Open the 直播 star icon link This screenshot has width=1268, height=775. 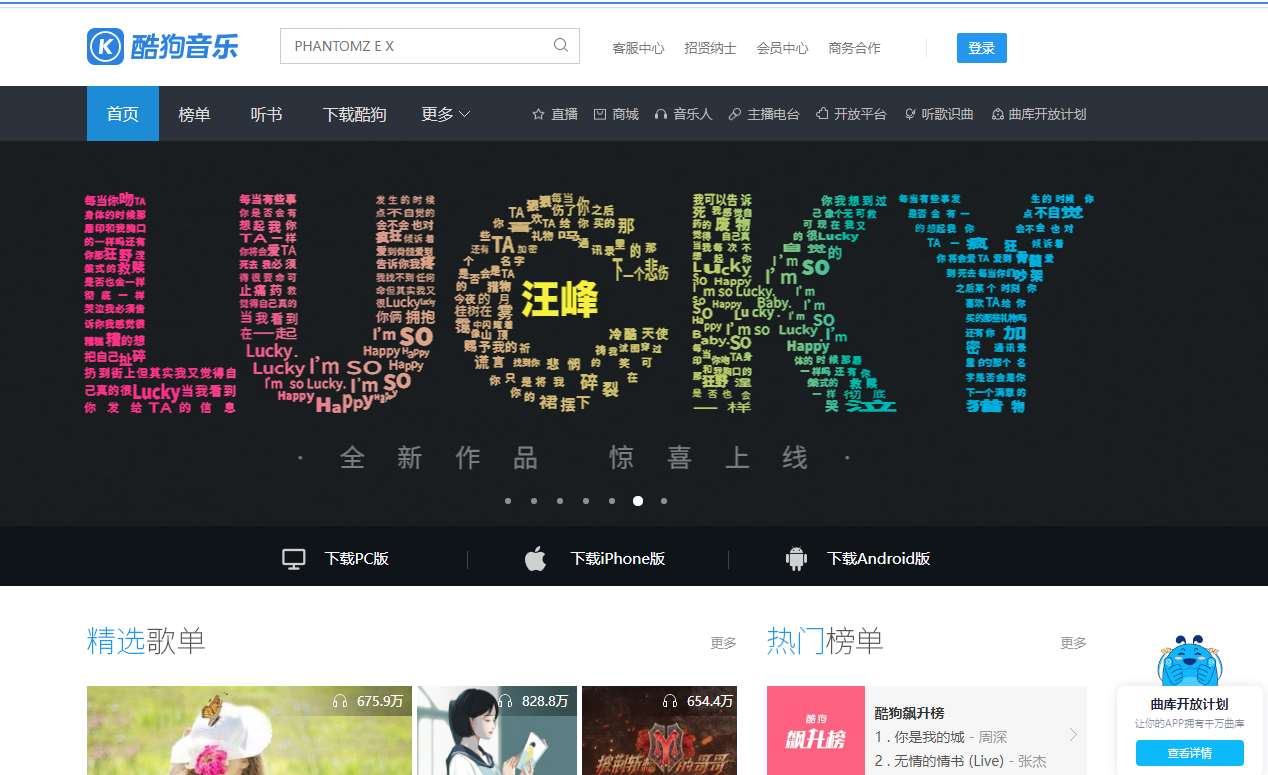pyautogui.click(x=538, y=114)
